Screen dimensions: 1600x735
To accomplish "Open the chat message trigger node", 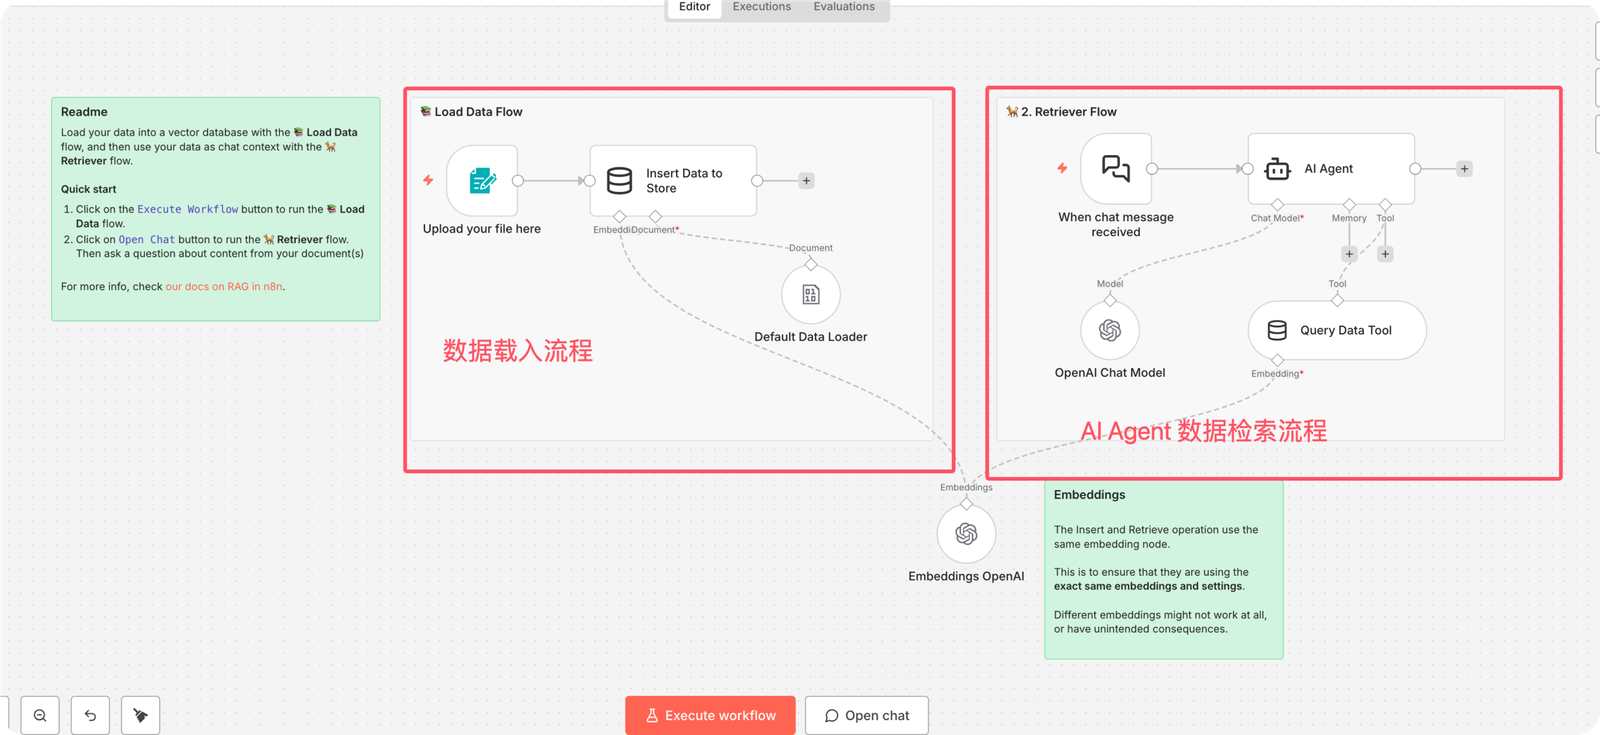I will point(1116,169).
